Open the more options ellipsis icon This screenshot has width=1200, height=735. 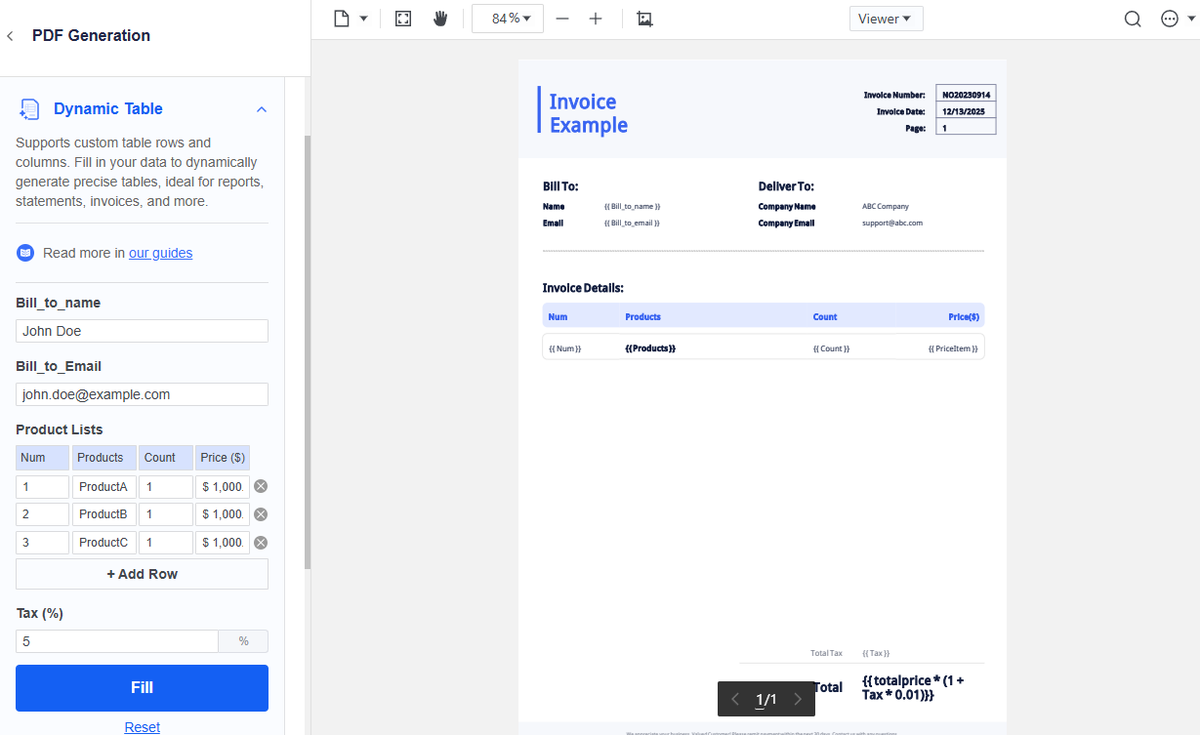click(1169, 19)
